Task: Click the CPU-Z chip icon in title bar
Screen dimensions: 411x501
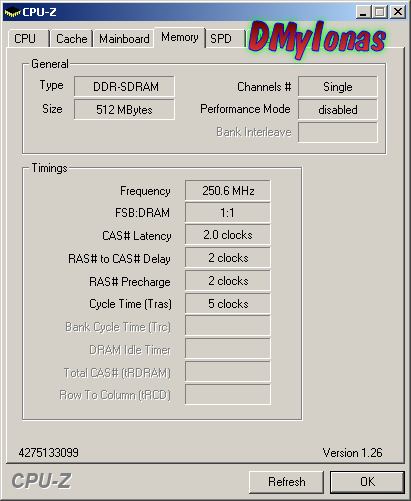Action: [x=12, y=12]
